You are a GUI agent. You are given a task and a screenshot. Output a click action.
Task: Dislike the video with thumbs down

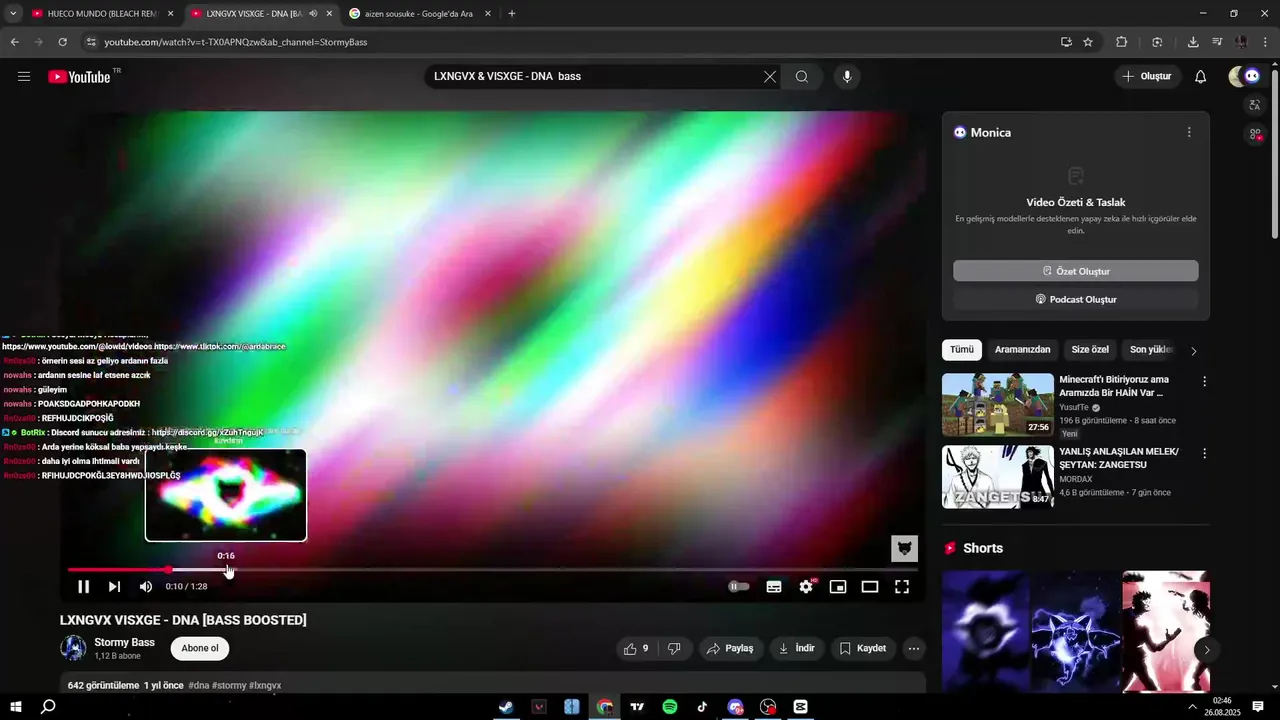674,648
